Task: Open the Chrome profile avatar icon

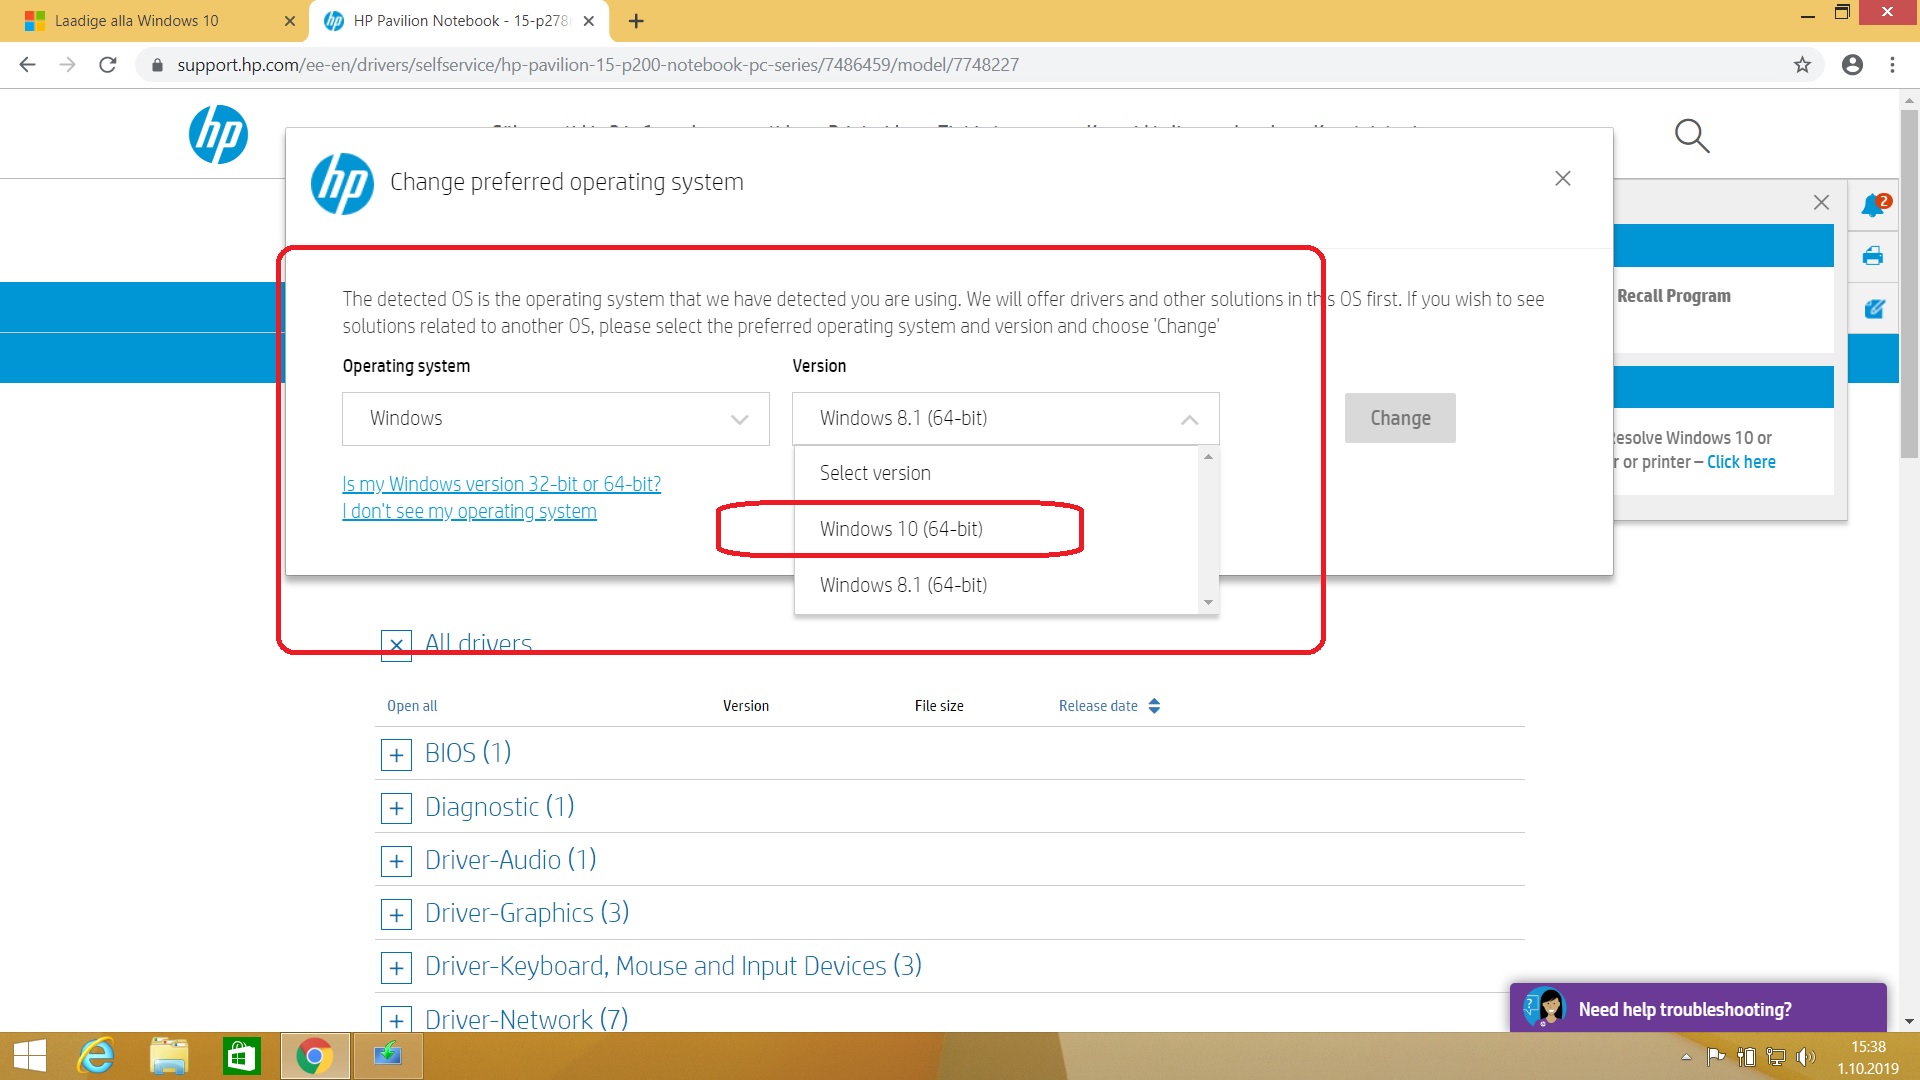Action: click(x=1852, y=65)
